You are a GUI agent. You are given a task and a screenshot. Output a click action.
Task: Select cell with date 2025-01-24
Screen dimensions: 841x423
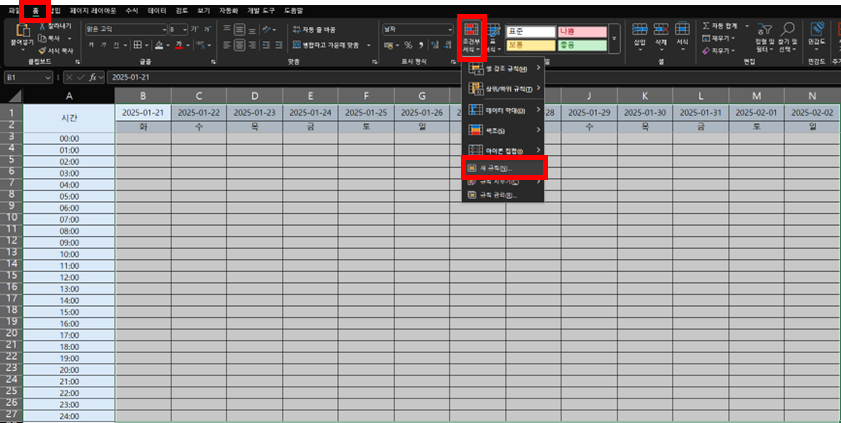pyautogui.click(x=311, y=113)
